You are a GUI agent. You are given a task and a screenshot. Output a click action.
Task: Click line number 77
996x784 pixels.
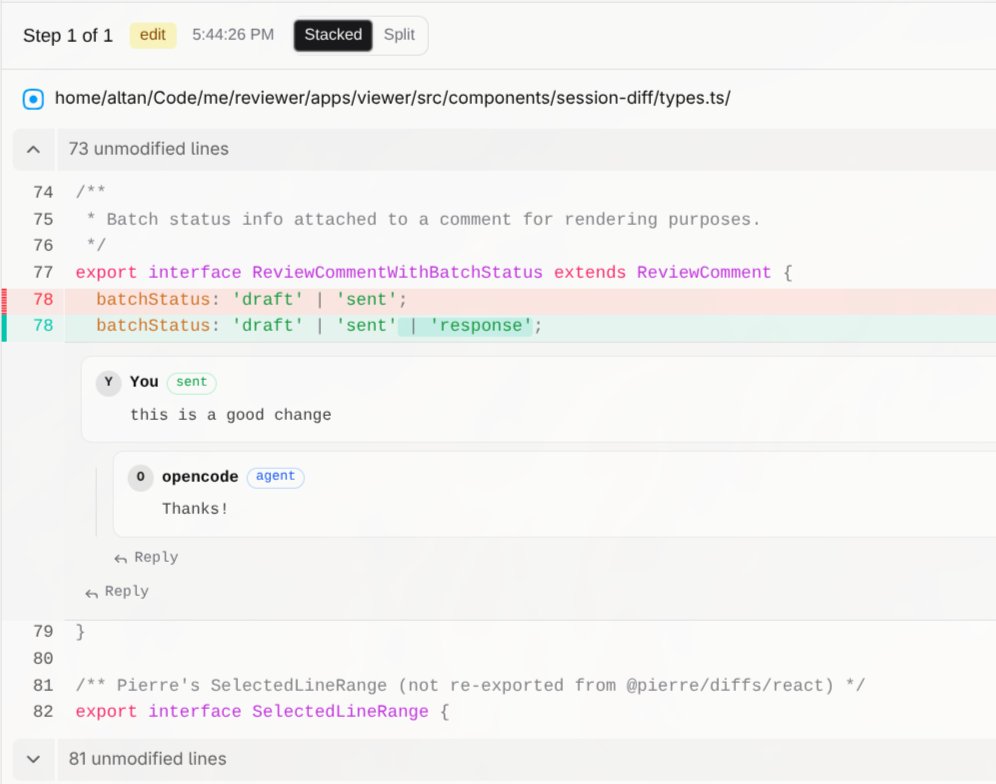pyautogui.click(x=43, y=273)
